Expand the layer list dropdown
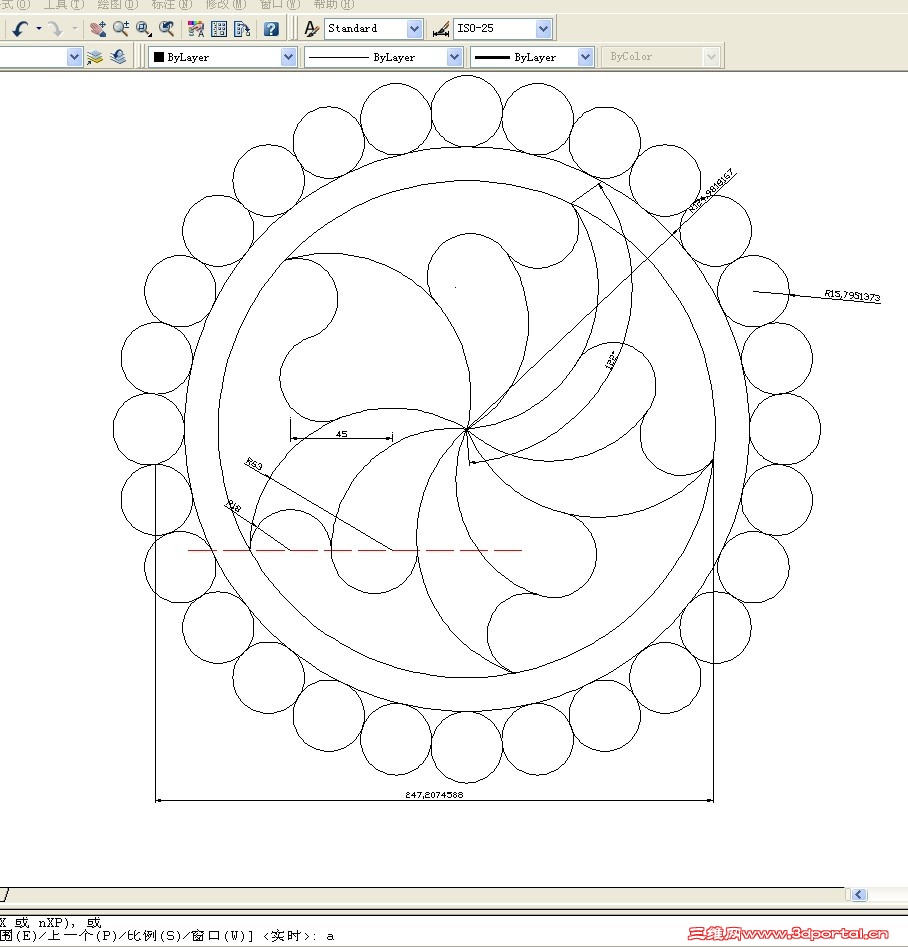The width and height of the screenshot is (908, 947). pos(74,57)
